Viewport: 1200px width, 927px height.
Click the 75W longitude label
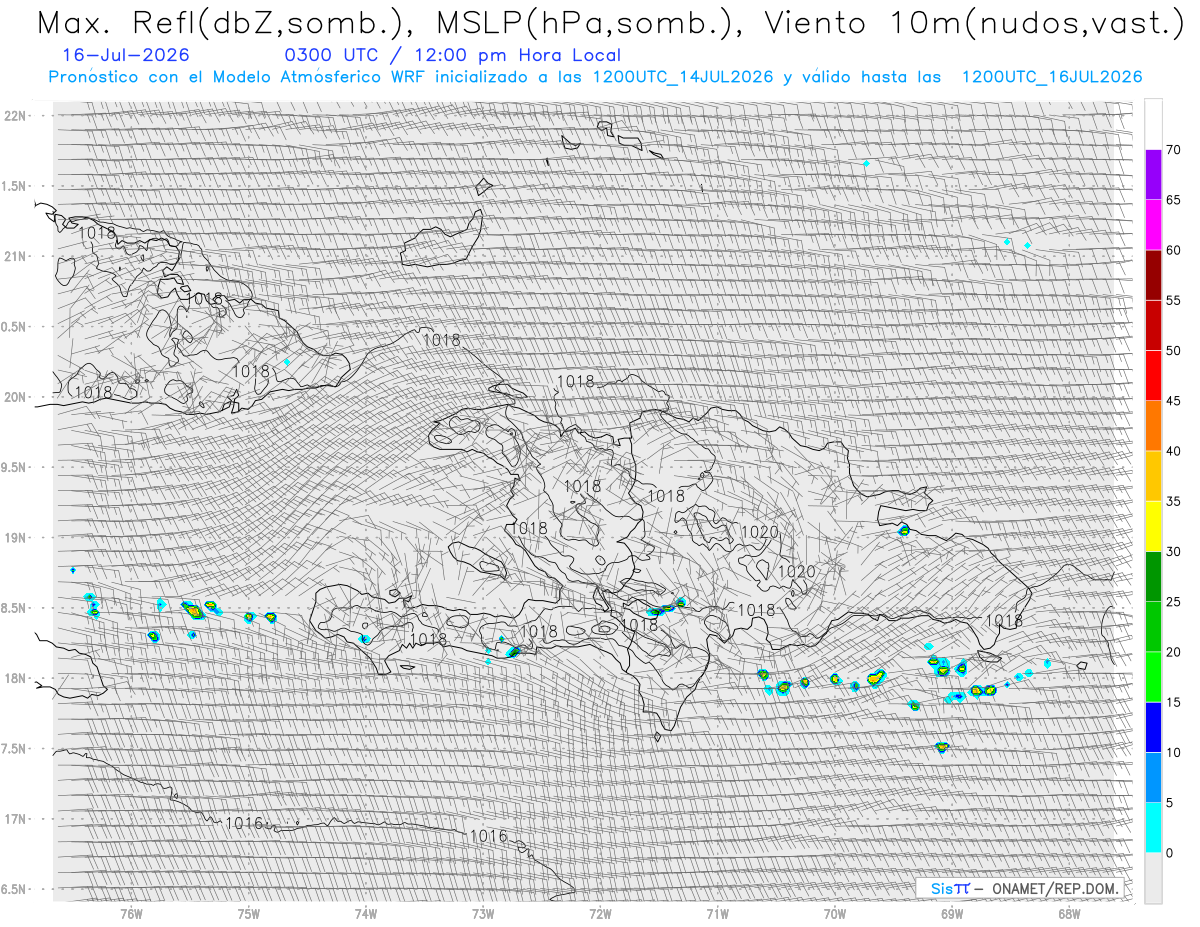coord(248,913)
